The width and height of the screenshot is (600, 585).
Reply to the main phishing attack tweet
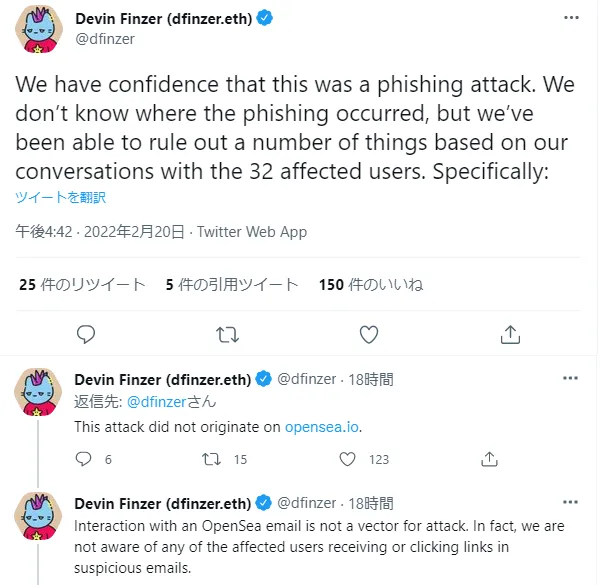86,334
